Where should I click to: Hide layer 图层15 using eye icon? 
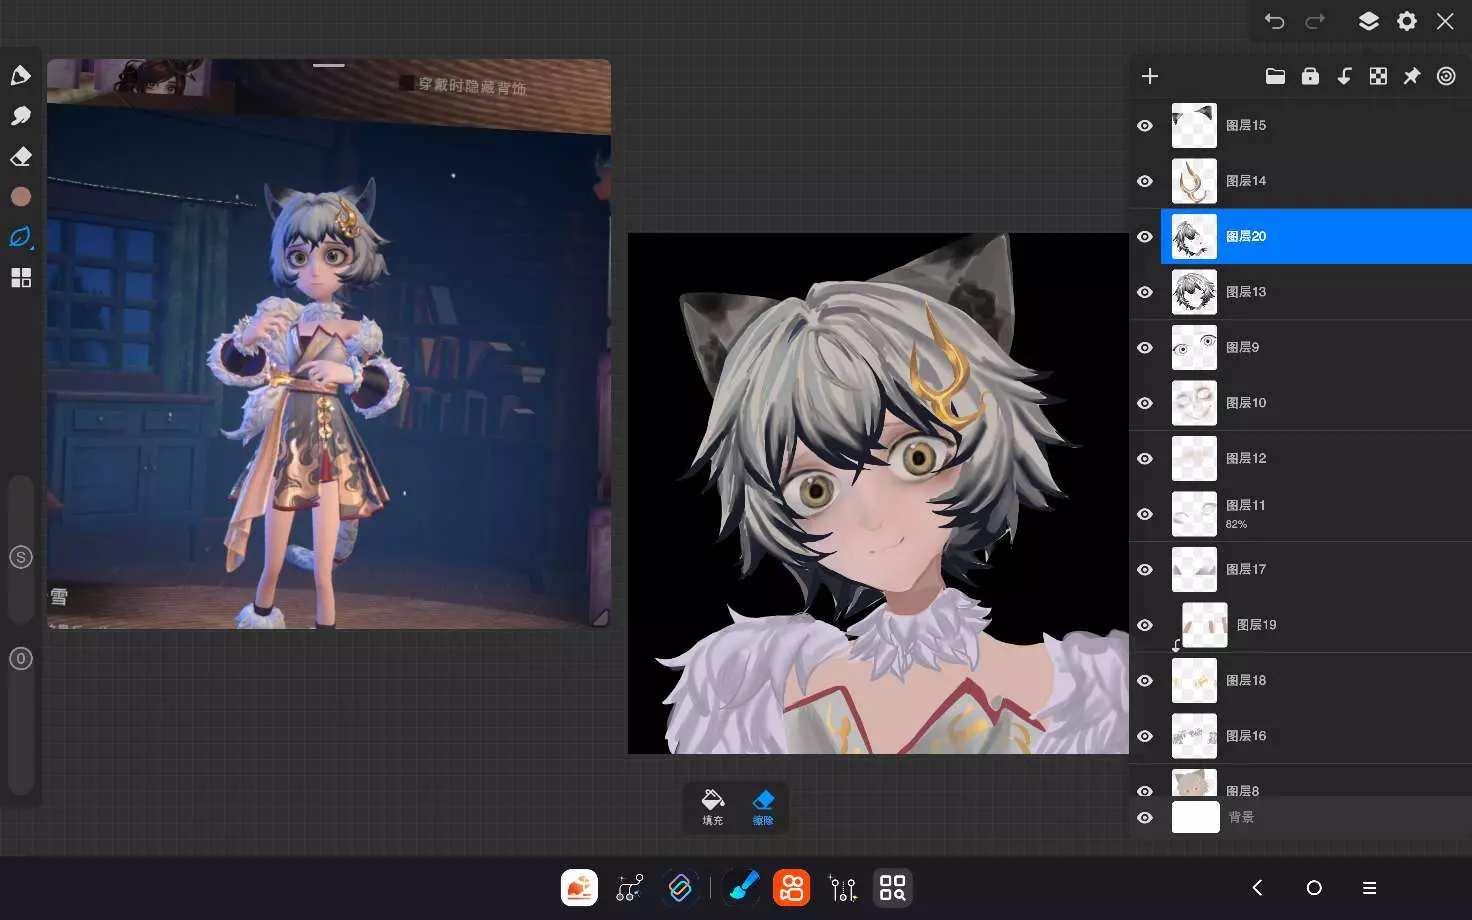[1145, 126]
